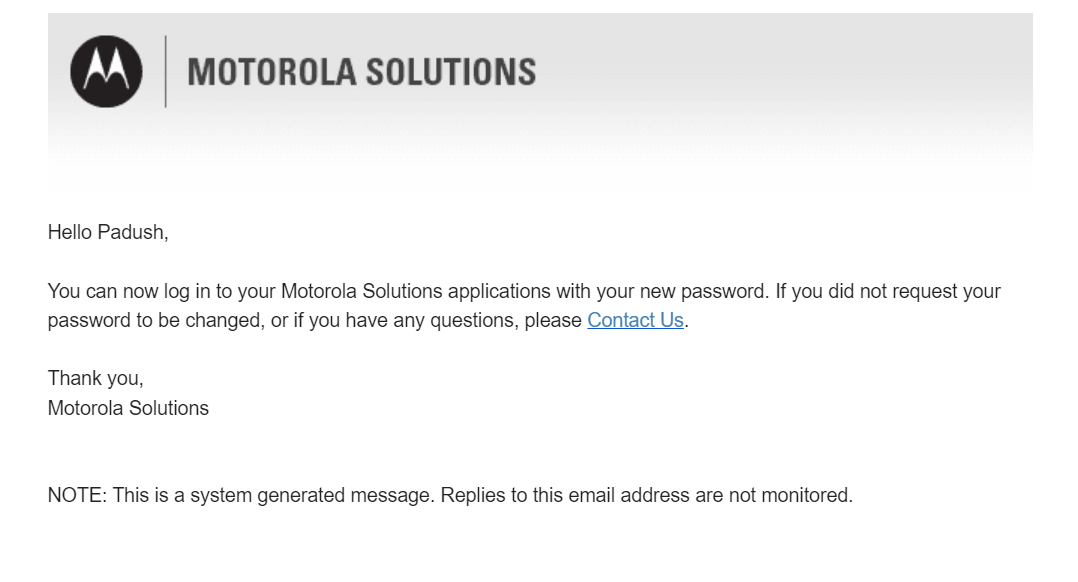Click the word 'MOTOROLA' in the header
The height and width of the screenshot is (582, 1078).
coord(272,72)
